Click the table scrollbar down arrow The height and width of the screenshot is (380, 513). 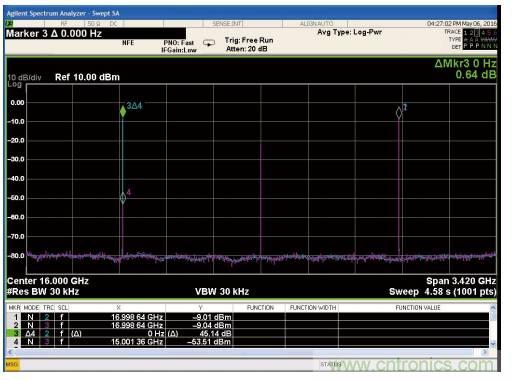click(x=493, y=343)
